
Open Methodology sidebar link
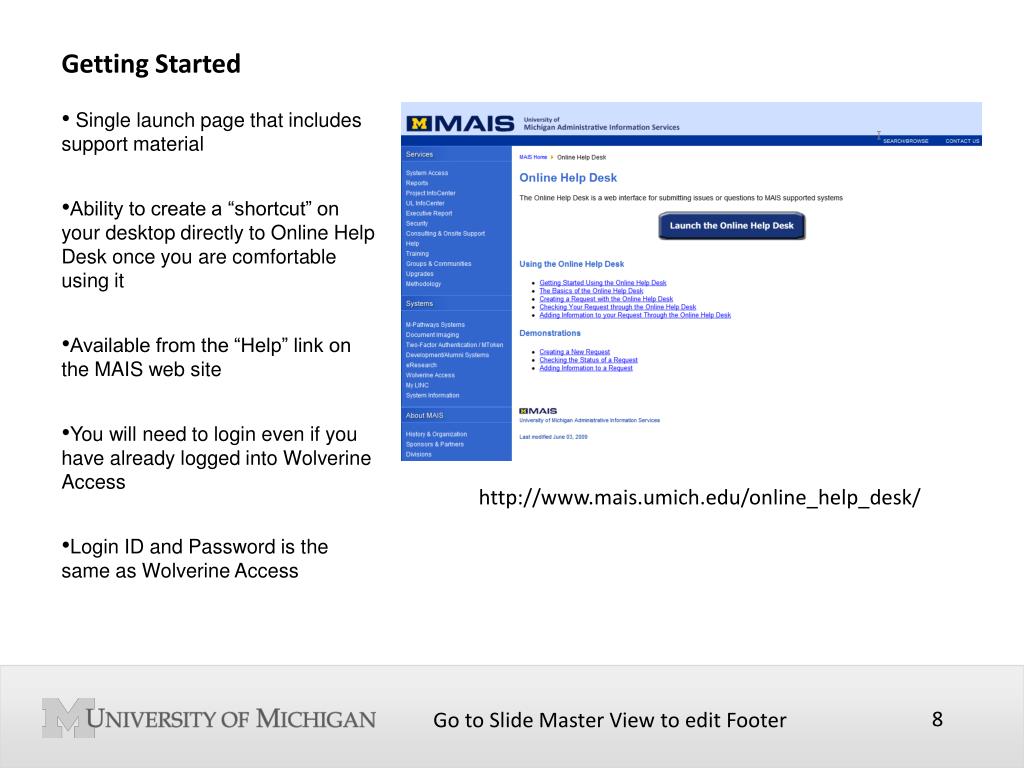tap(423, 284)
